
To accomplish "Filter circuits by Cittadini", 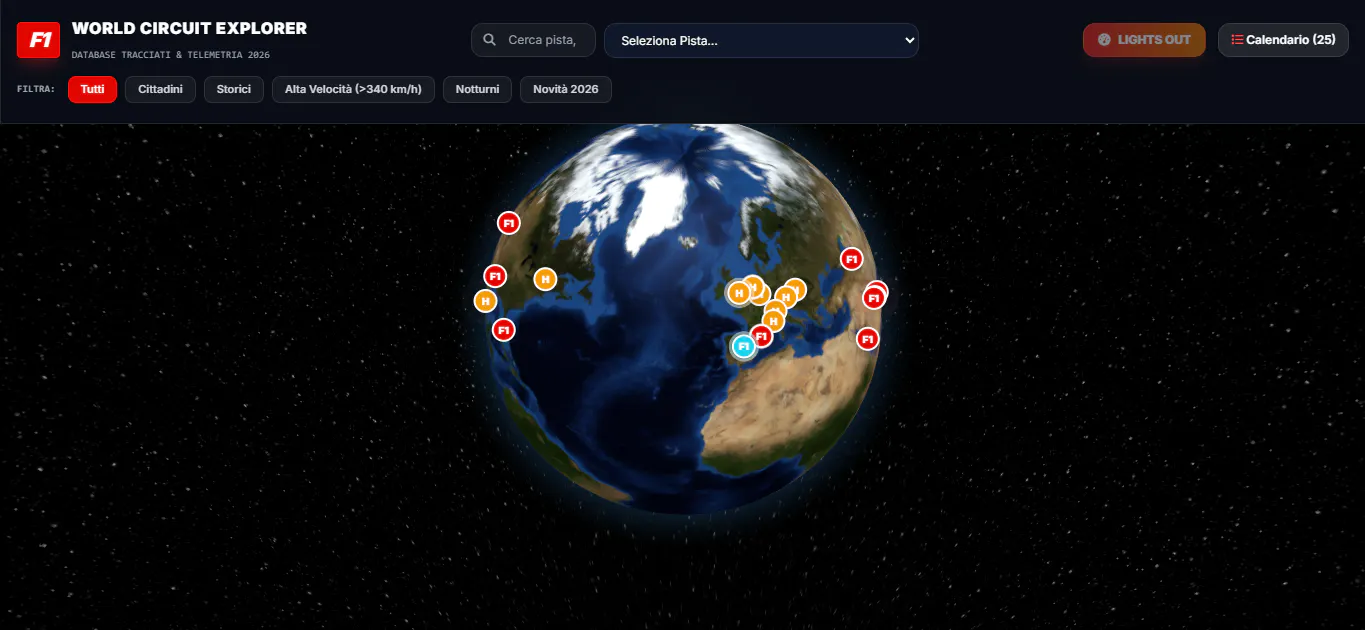I will click(160, 89).
